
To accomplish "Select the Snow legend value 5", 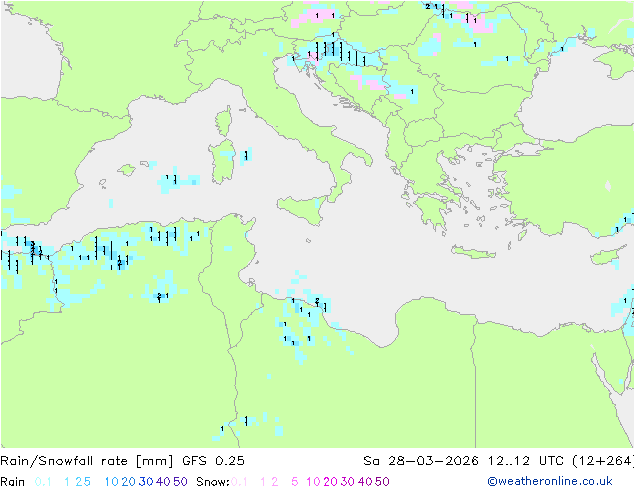I will pos(294,482).
